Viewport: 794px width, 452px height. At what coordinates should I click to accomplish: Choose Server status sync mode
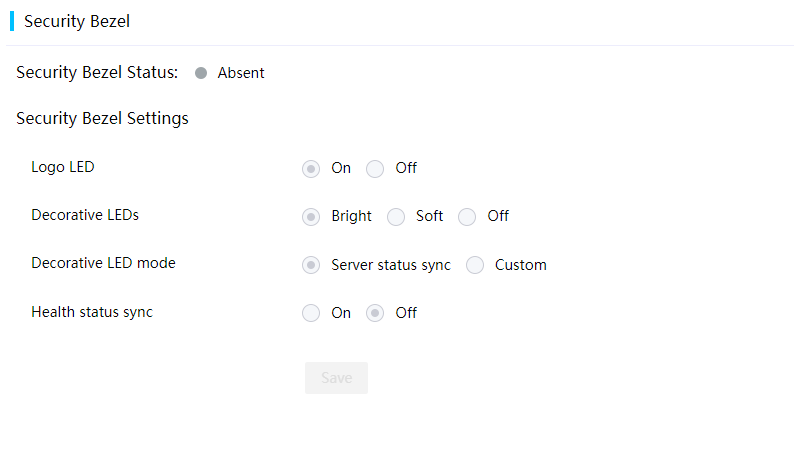(x=311, y=265)
